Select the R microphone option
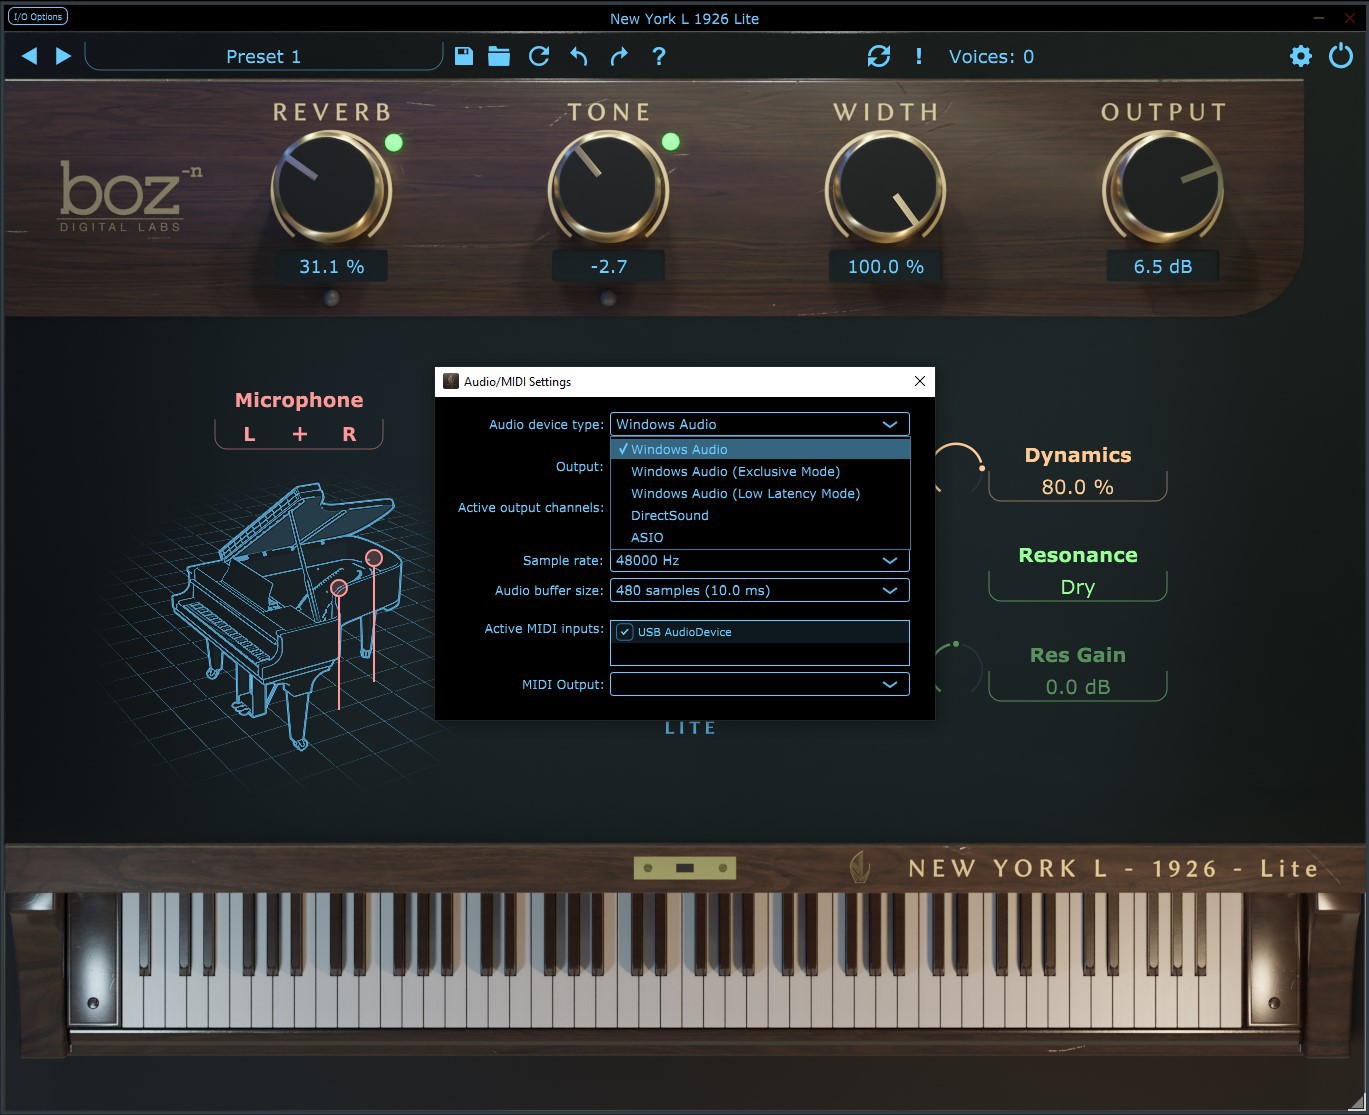 (x=349, y=434)
